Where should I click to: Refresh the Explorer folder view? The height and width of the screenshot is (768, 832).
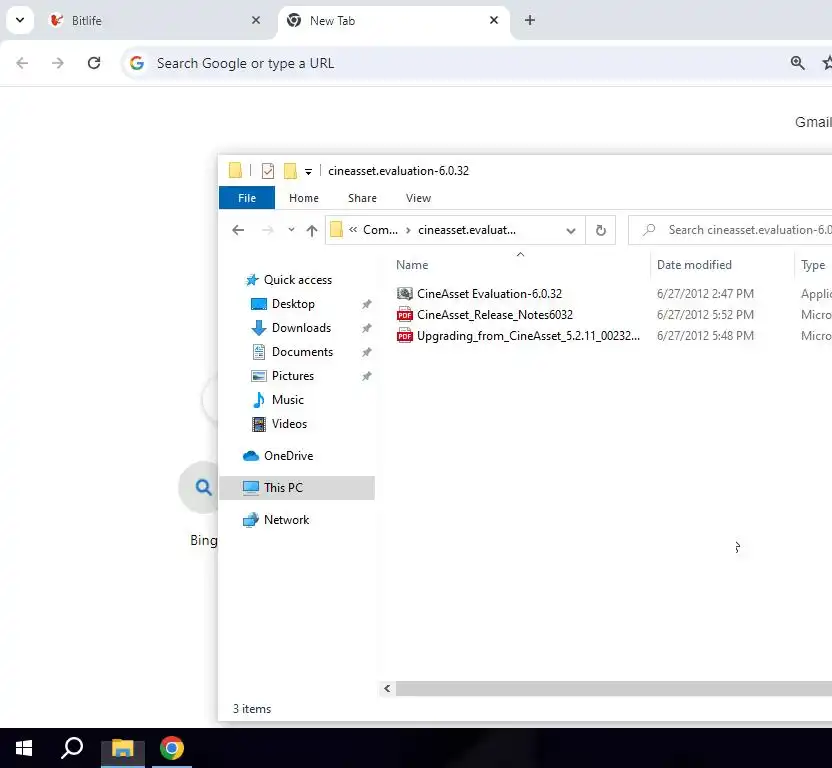[x=600, y=230]
